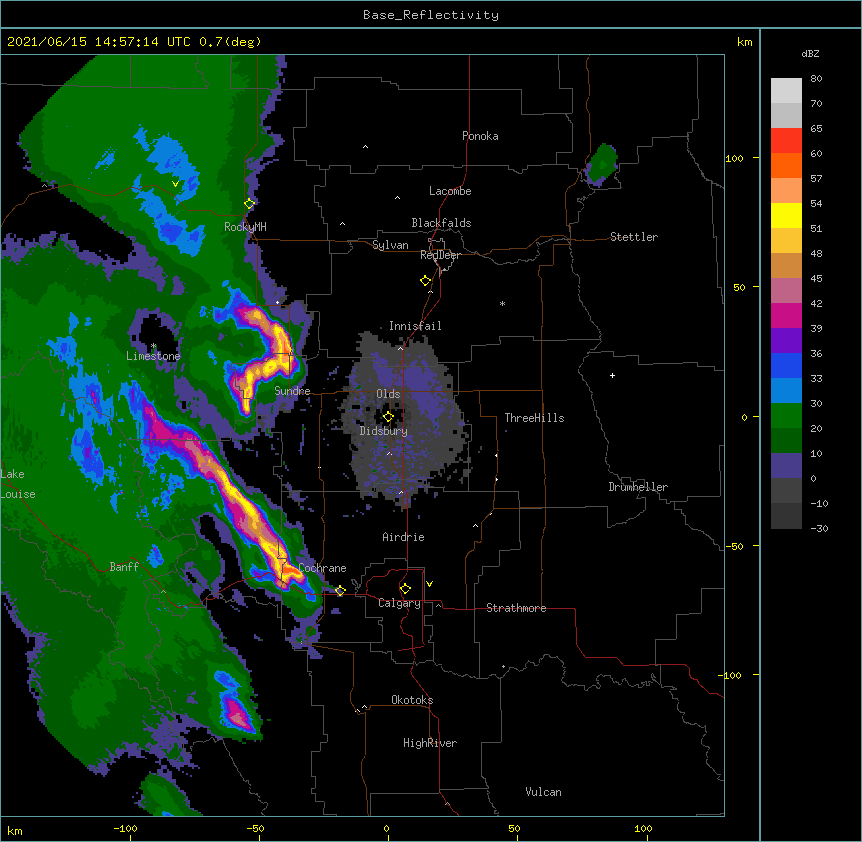Click the Cochrane label
The width and height of the screenshot is (862, 842).
pos(322,568)
